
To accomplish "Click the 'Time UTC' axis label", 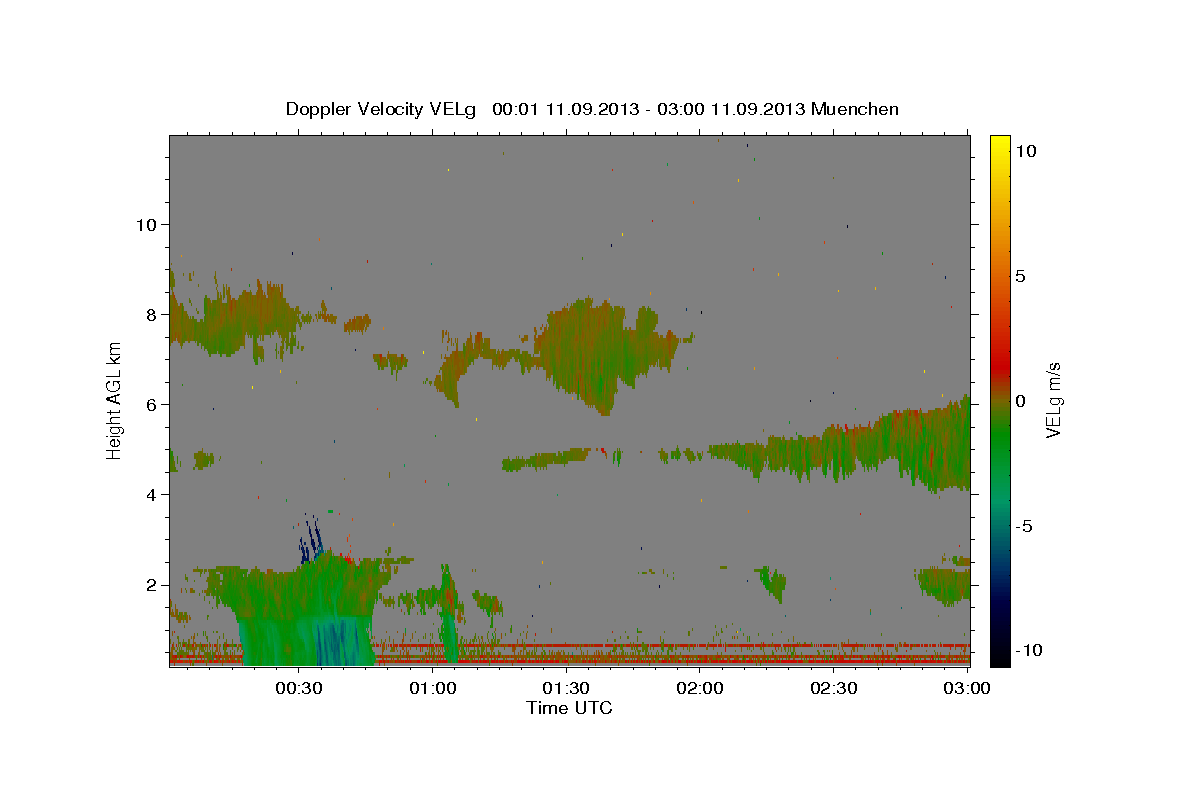I will [x=569, y=708].
